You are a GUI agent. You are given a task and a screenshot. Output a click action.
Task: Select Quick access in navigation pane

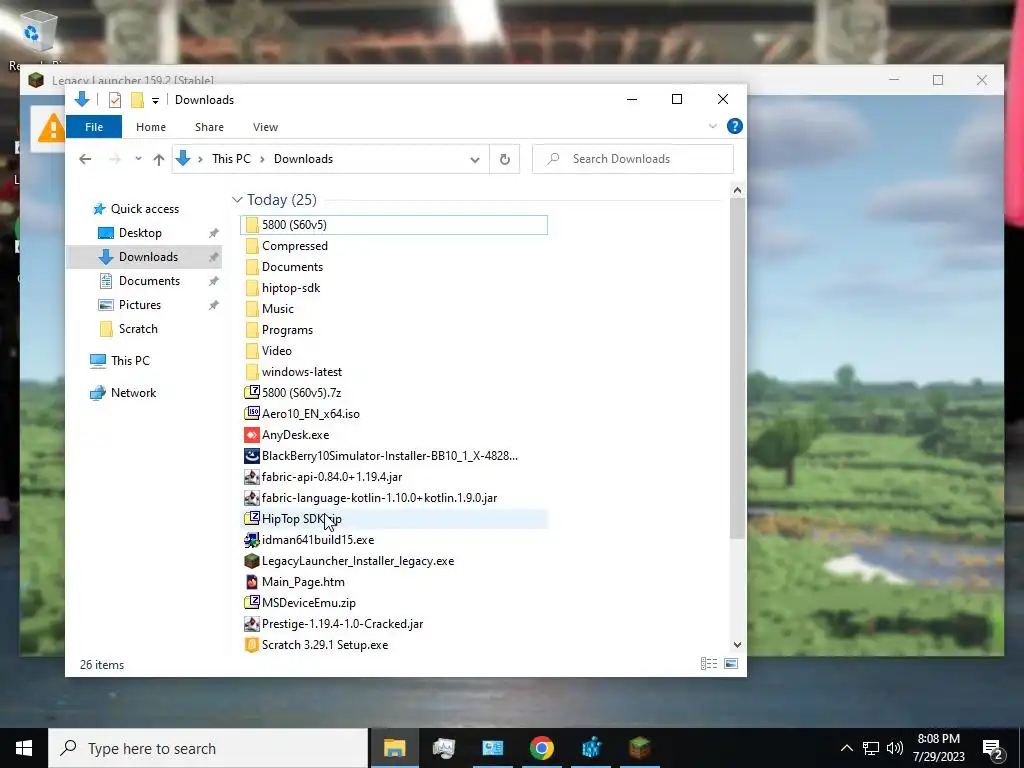coord(145,209)
